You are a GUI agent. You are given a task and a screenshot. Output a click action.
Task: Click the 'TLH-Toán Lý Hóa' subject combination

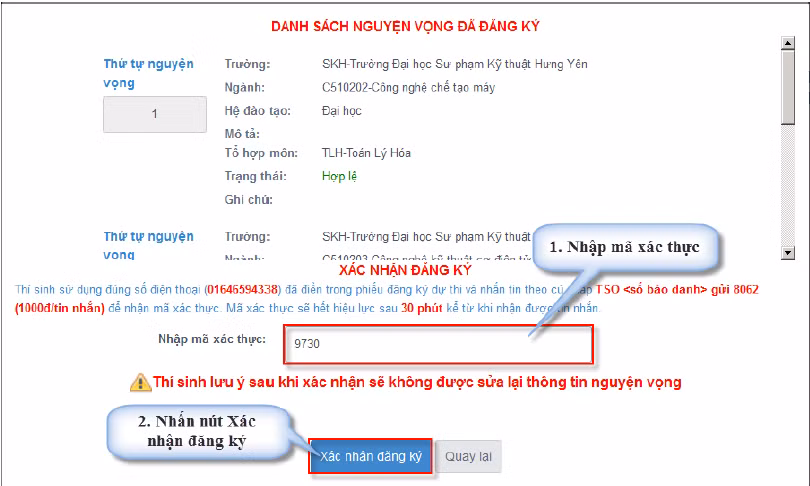[x=366, y=153]
